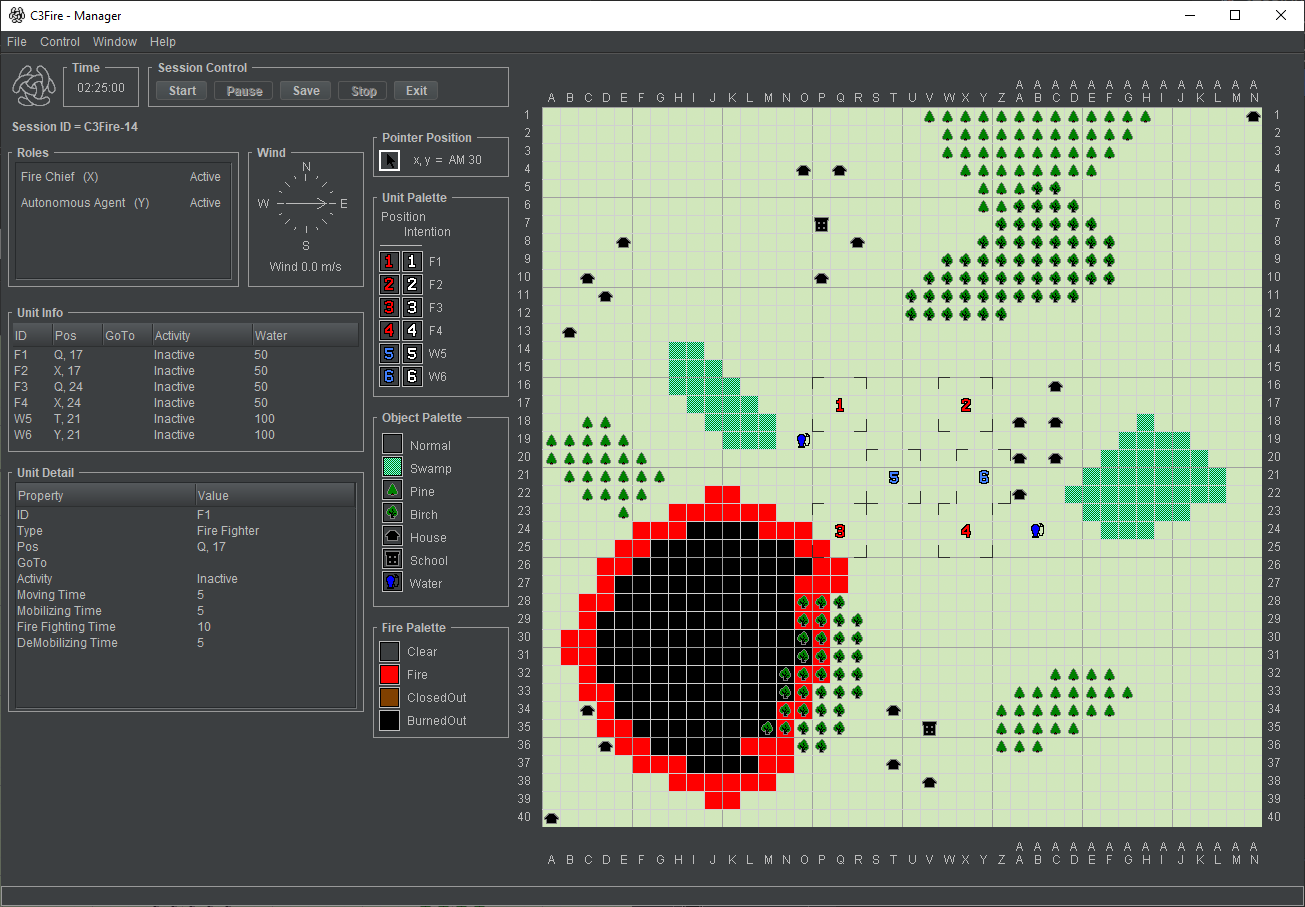Select the F4 row in Unit Info

click(x=185, y=403)
